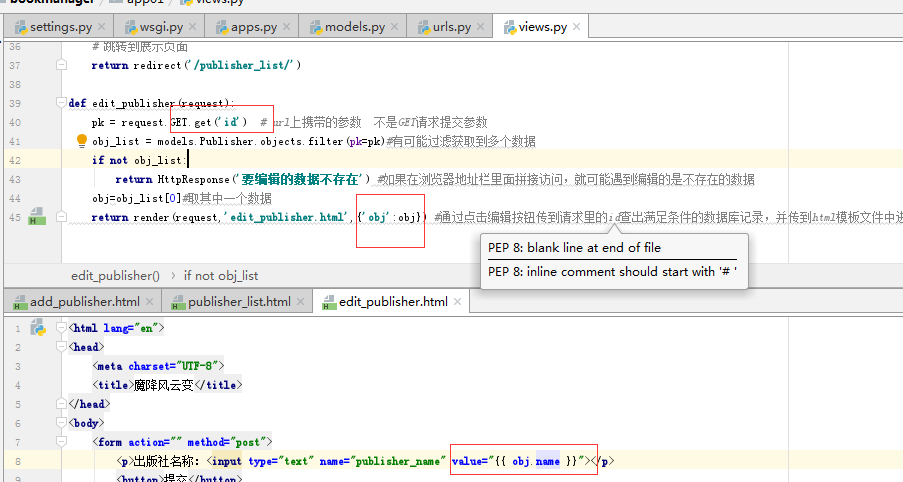This screenshot has width=903, height=482.
Task: Select the edit_publisher.html tab
Action: [393, 302]
